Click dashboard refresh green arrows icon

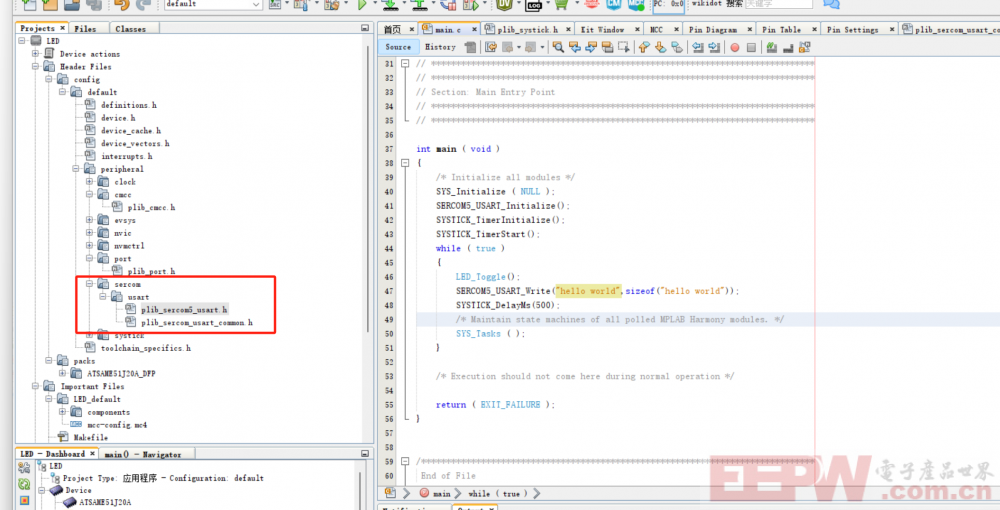click(x=24, y=484)
